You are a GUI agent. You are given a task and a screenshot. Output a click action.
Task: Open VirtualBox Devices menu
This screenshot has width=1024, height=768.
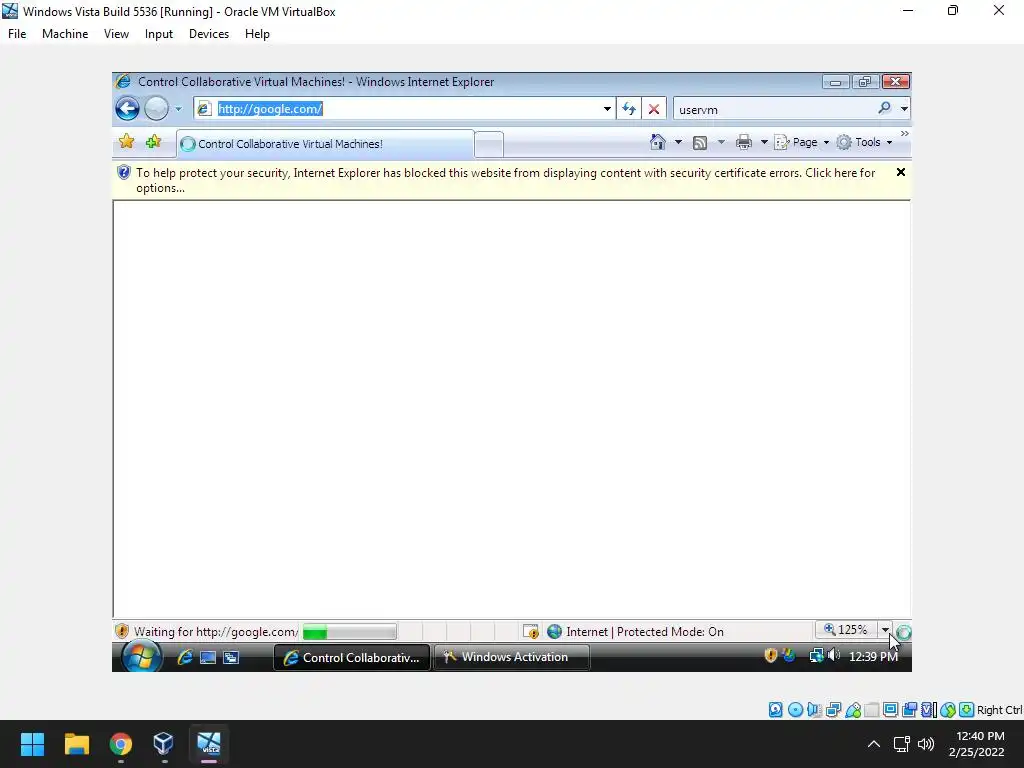[x=209, y=34]
